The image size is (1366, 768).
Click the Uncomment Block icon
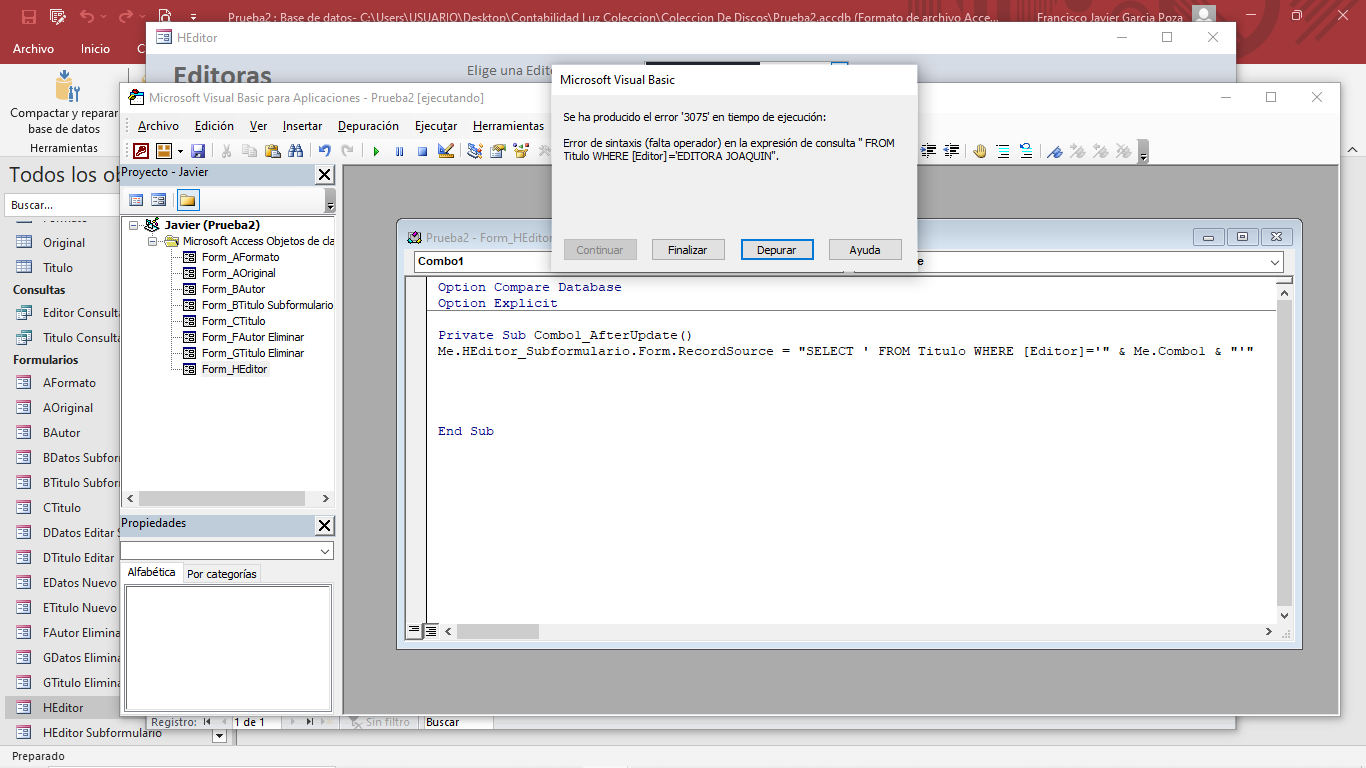pos(1026,151)
